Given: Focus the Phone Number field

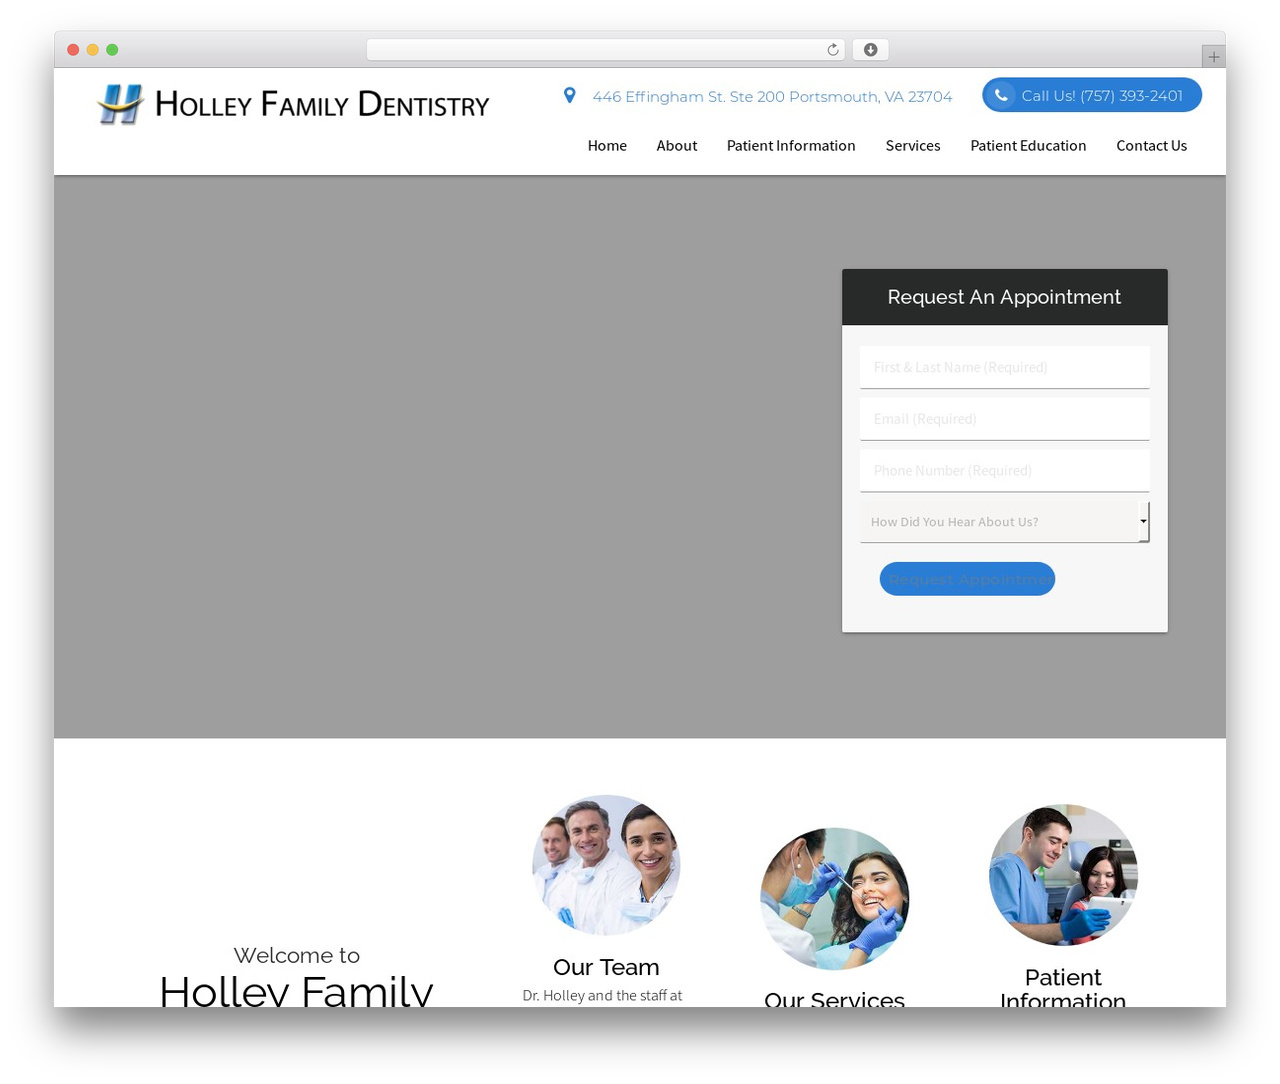Looking at the screenshot, I should point(1005,470).
